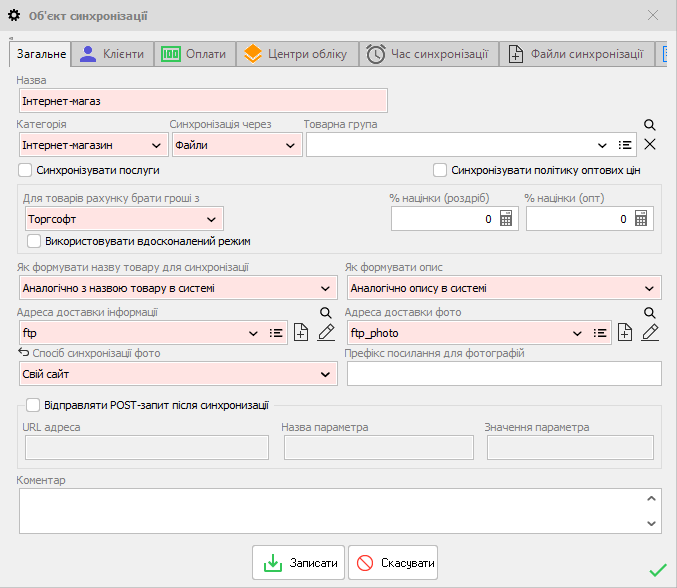Click search magnifier above Товарна група
This screenshot has height=588, width=677.
[x=649, y=125]
